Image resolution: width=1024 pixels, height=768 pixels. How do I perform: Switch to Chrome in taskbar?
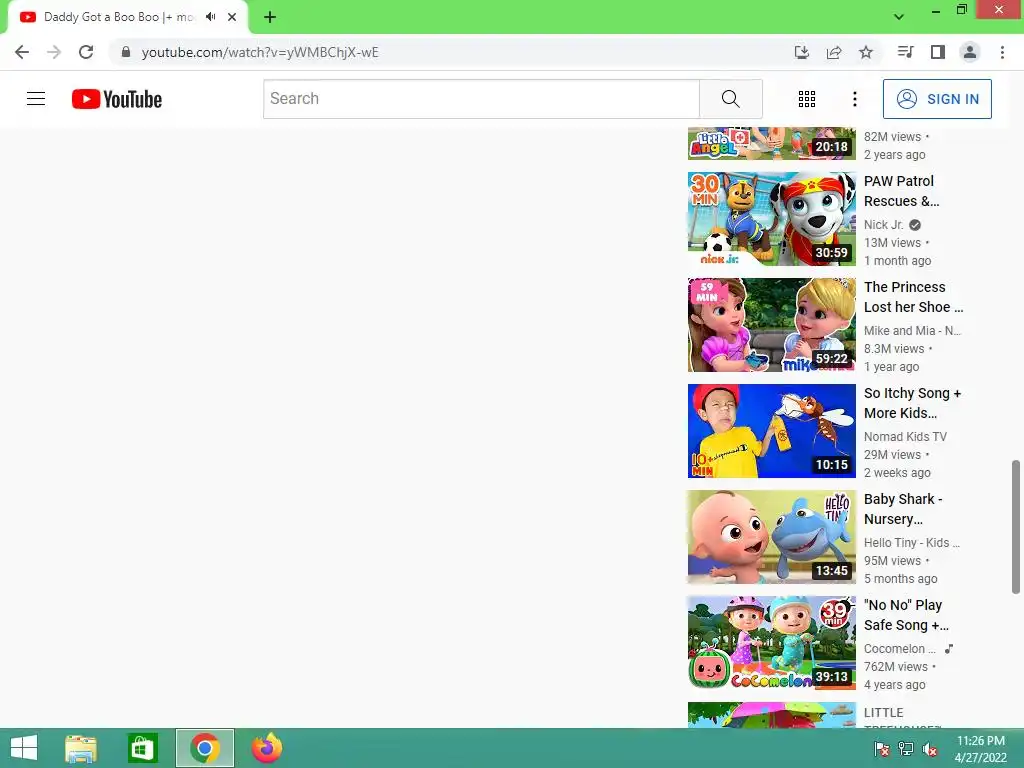coord(204,748)
